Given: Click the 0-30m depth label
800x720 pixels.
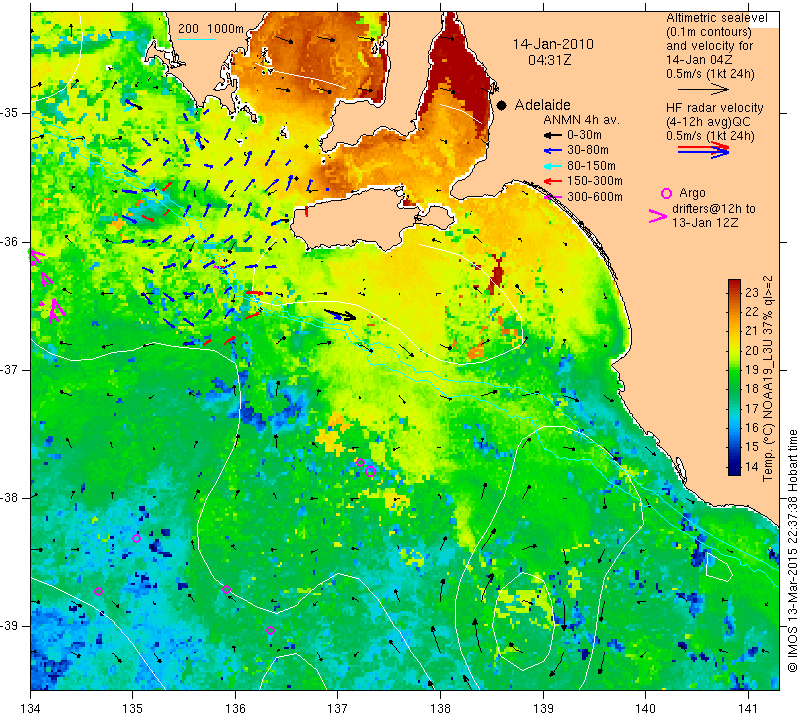Looking at the screenshot, I should tap(584, 135).
